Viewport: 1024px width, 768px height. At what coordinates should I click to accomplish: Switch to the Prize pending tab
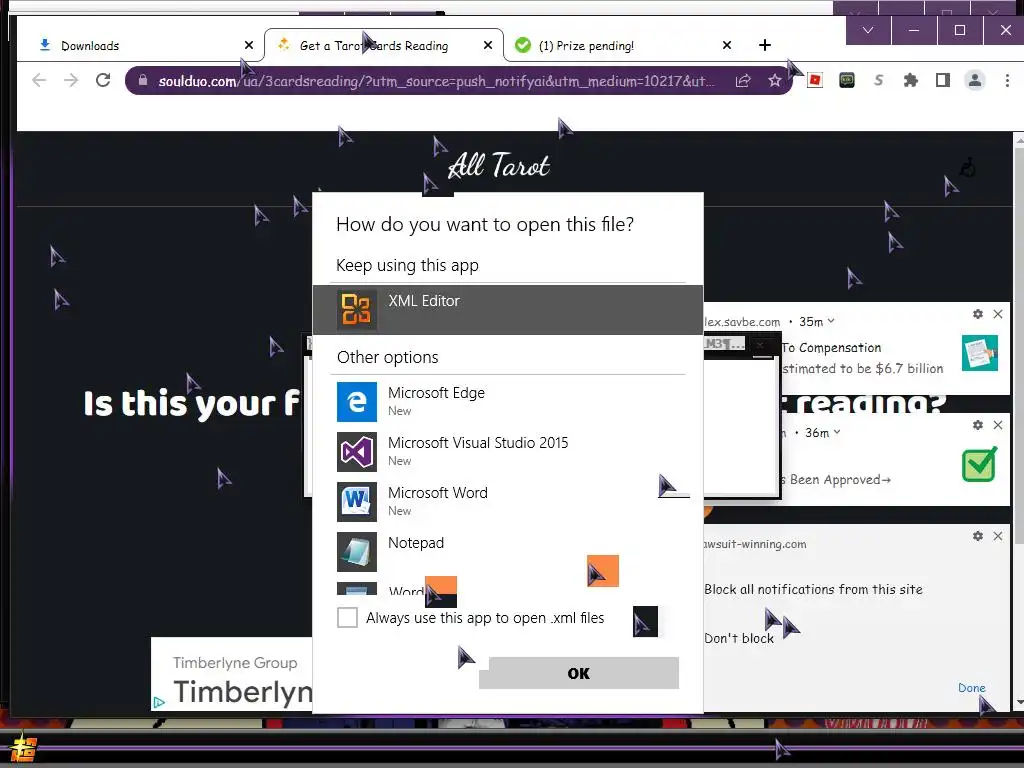tap(624, 46)
